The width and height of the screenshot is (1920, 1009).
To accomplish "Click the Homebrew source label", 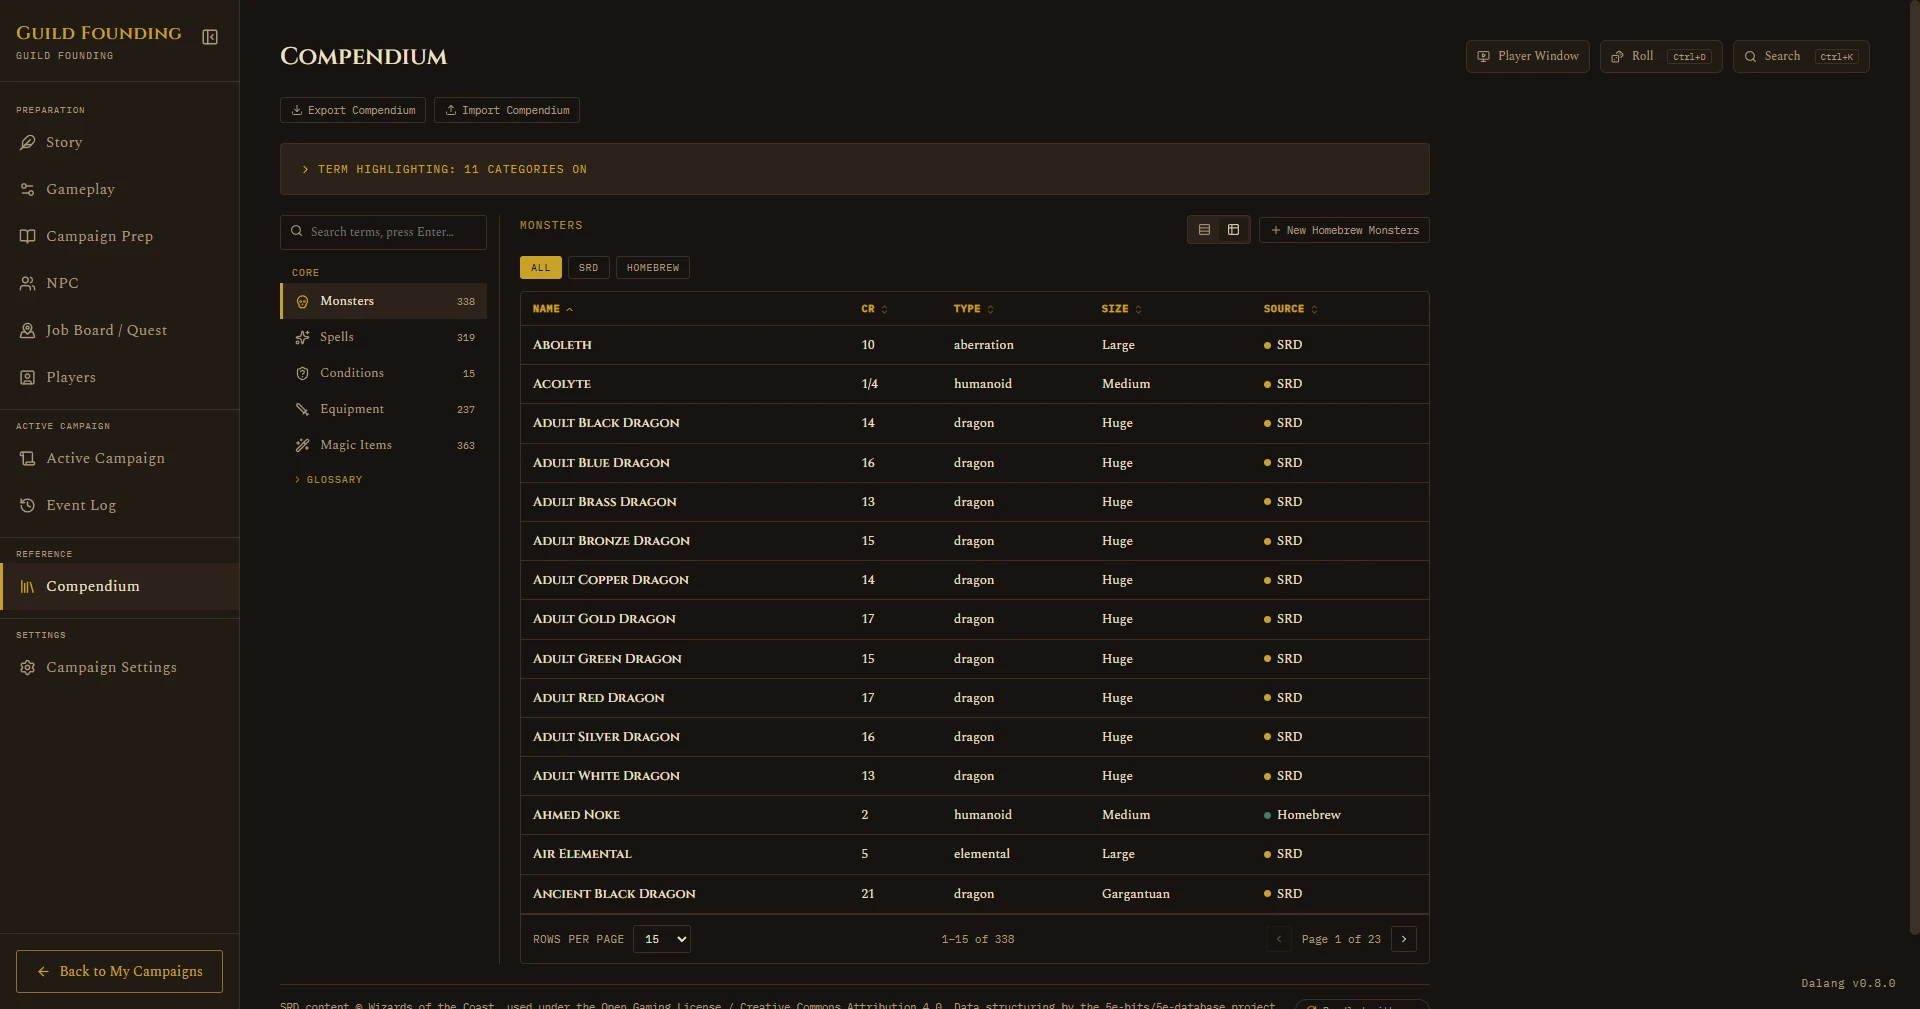I will point(1308,815).
